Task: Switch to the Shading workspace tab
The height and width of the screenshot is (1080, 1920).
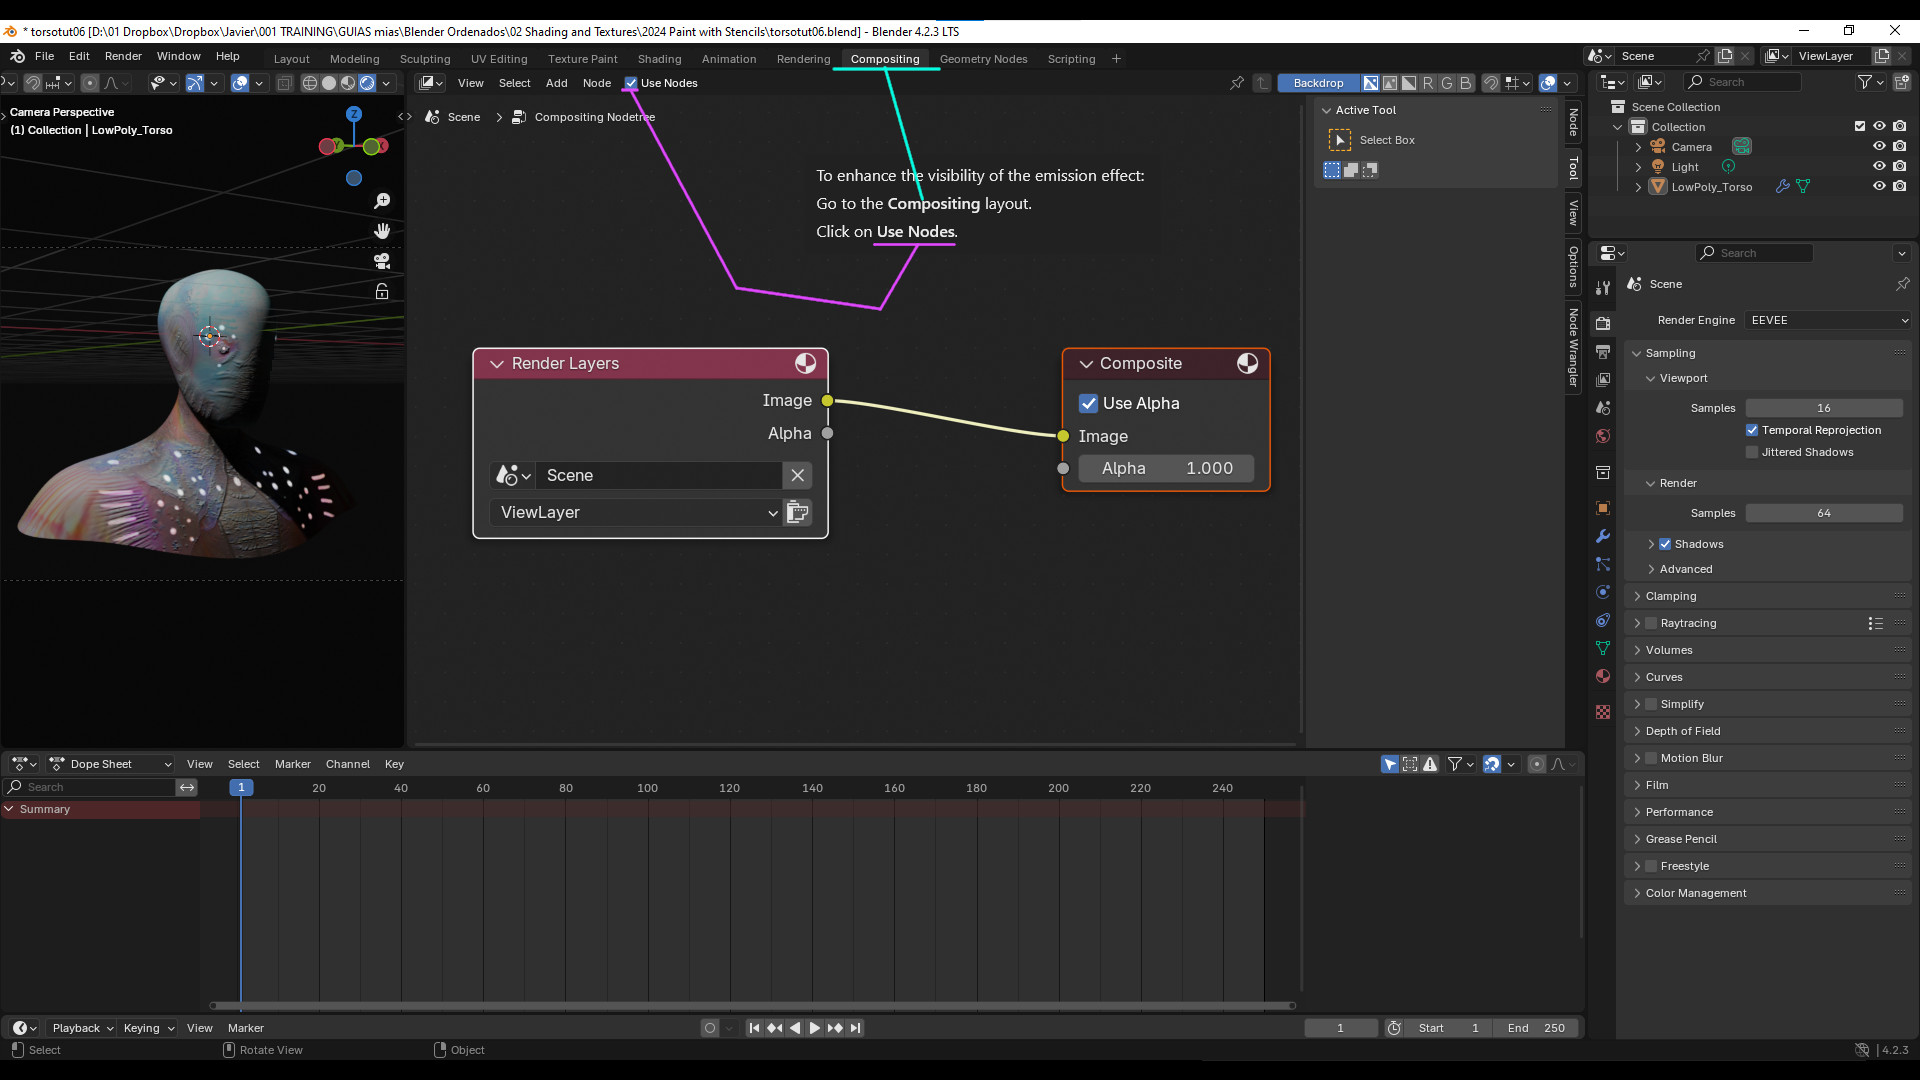Action: (x=659, y=59)
